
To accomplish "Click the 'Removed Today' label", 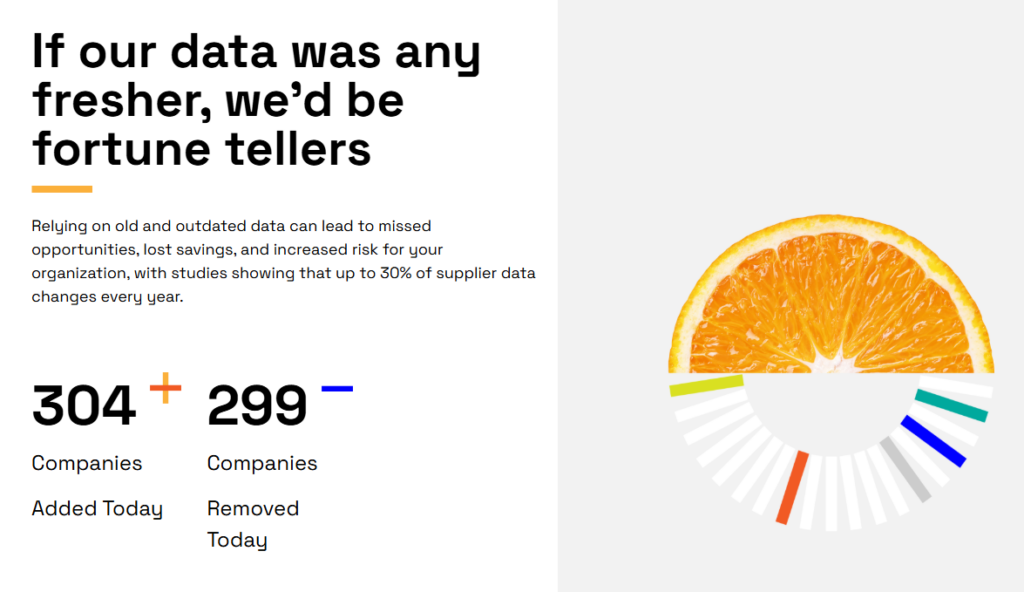I will [253, 525].
